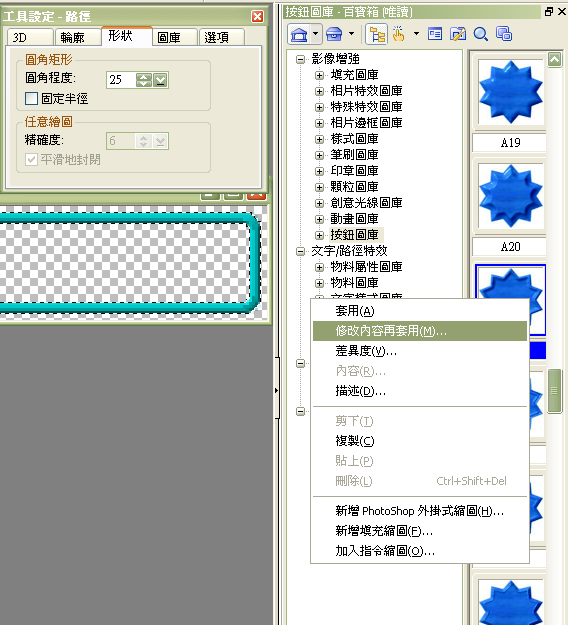The height and width of the screenshot is (625, 568).
Task: Expand the 樣式圖庫 node
Action: (x=319, y=139)
